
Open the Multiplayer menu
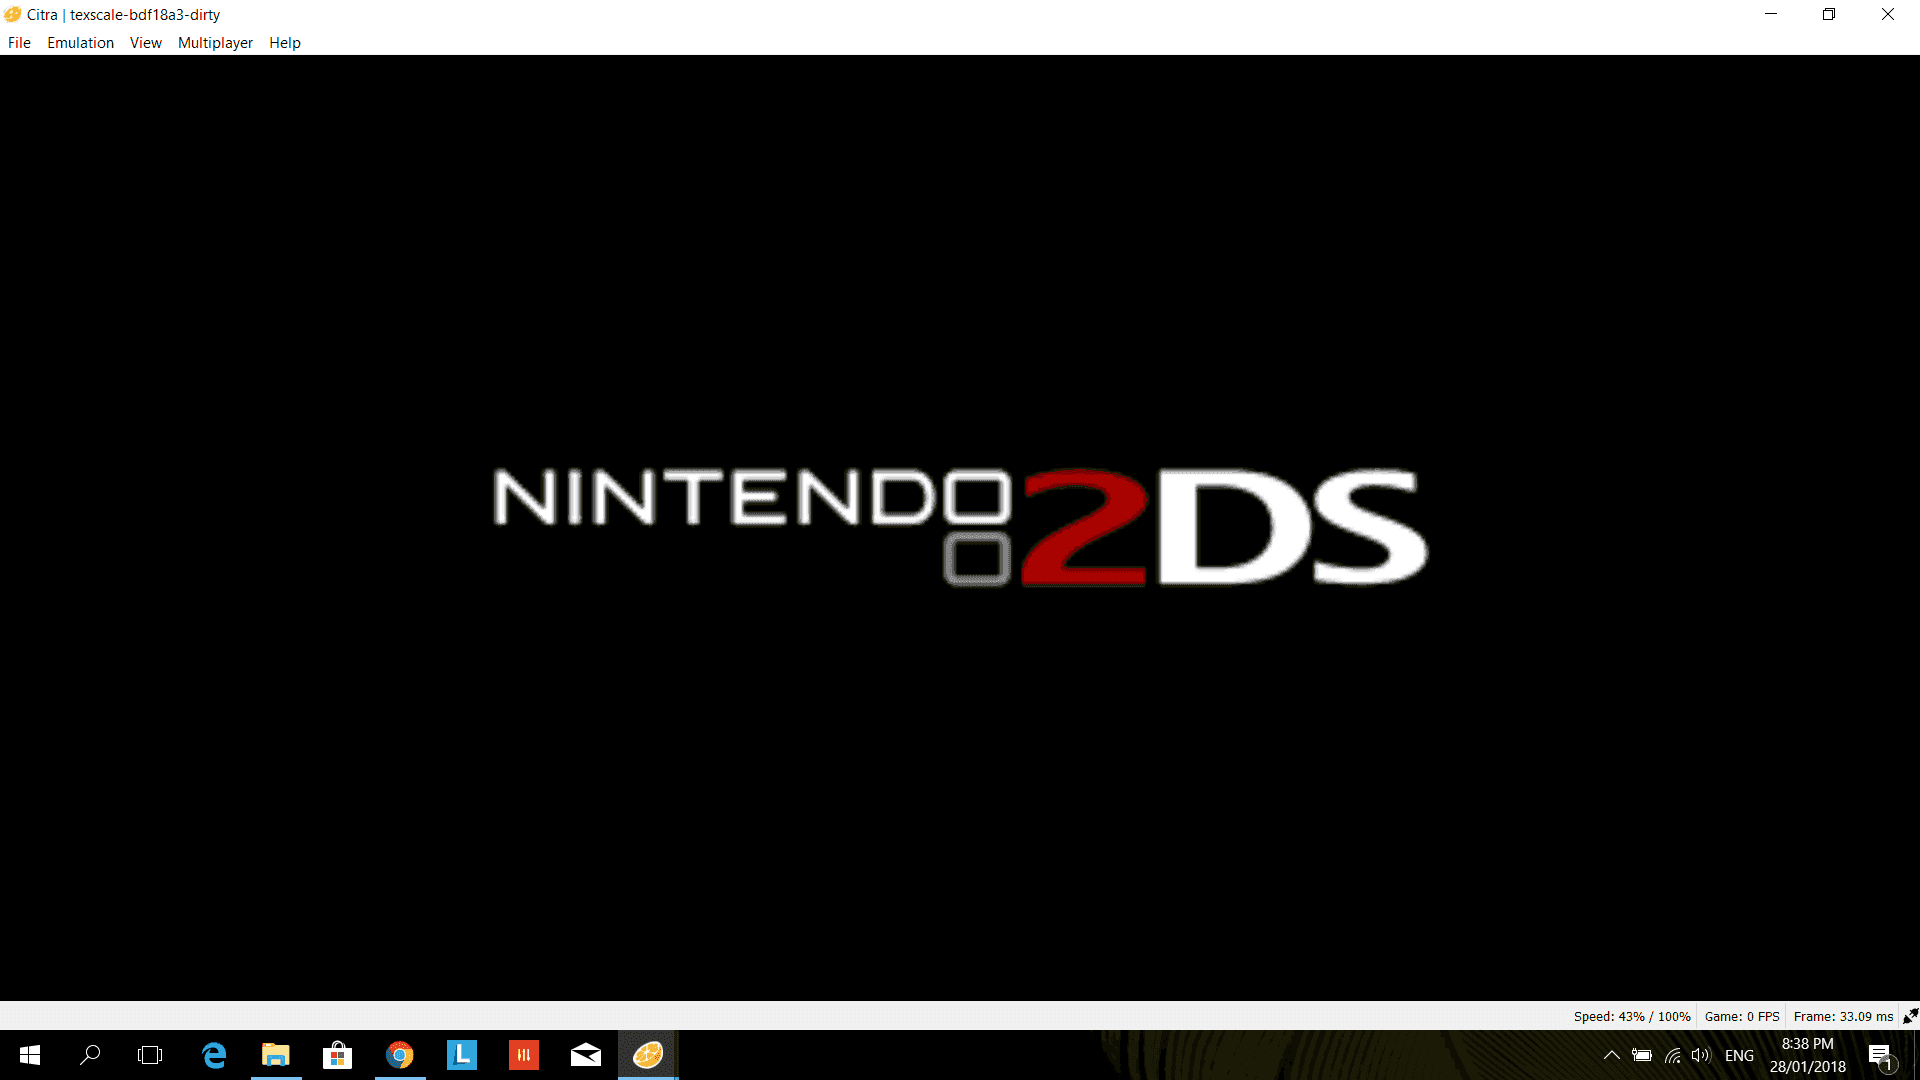[215, 43]
